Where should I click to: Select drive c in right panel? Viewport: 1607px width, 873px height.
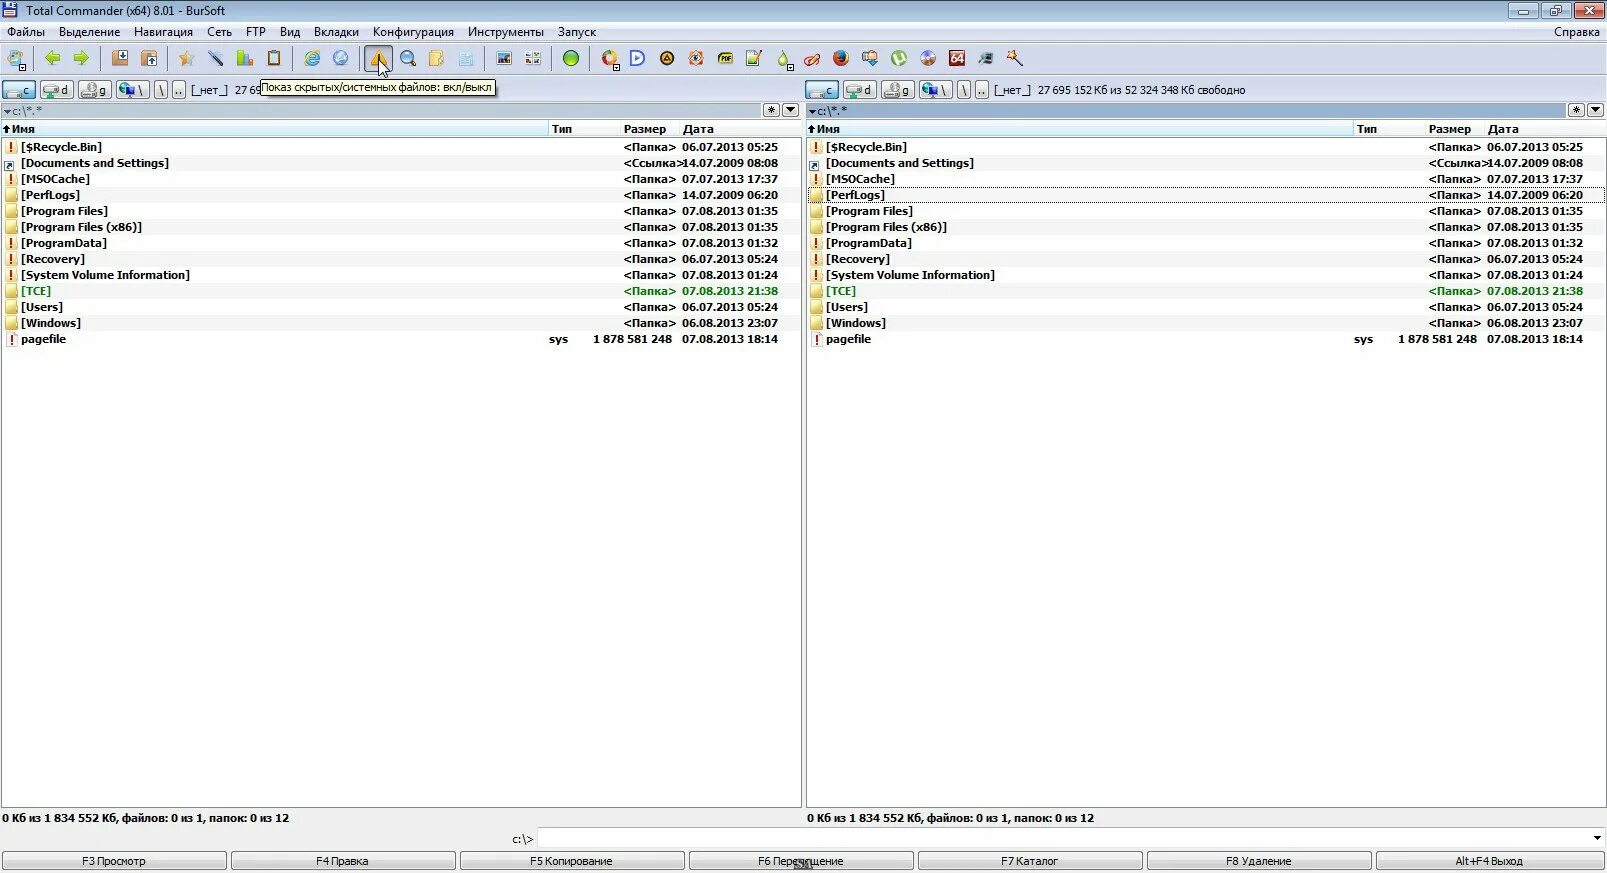pyautogui.click(x=822, y=90)
